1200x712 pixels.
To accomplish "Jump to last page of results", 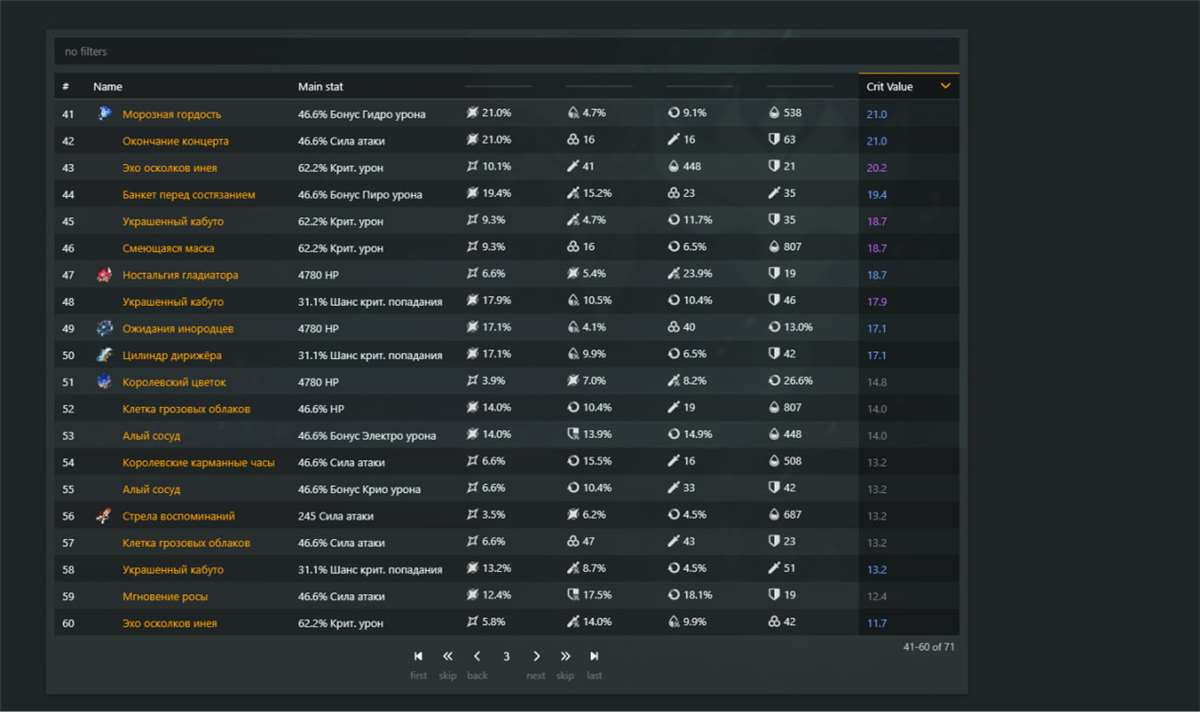I will 594,656.
